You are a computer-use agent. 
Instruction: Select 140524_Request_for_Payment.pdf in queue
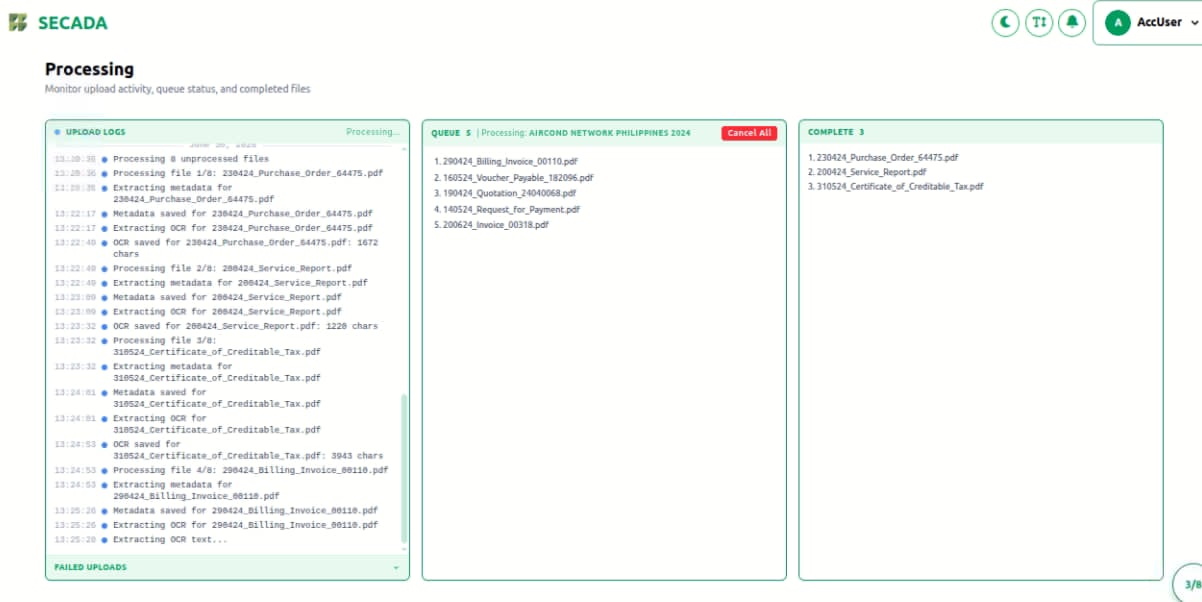(x=507, y=209)
